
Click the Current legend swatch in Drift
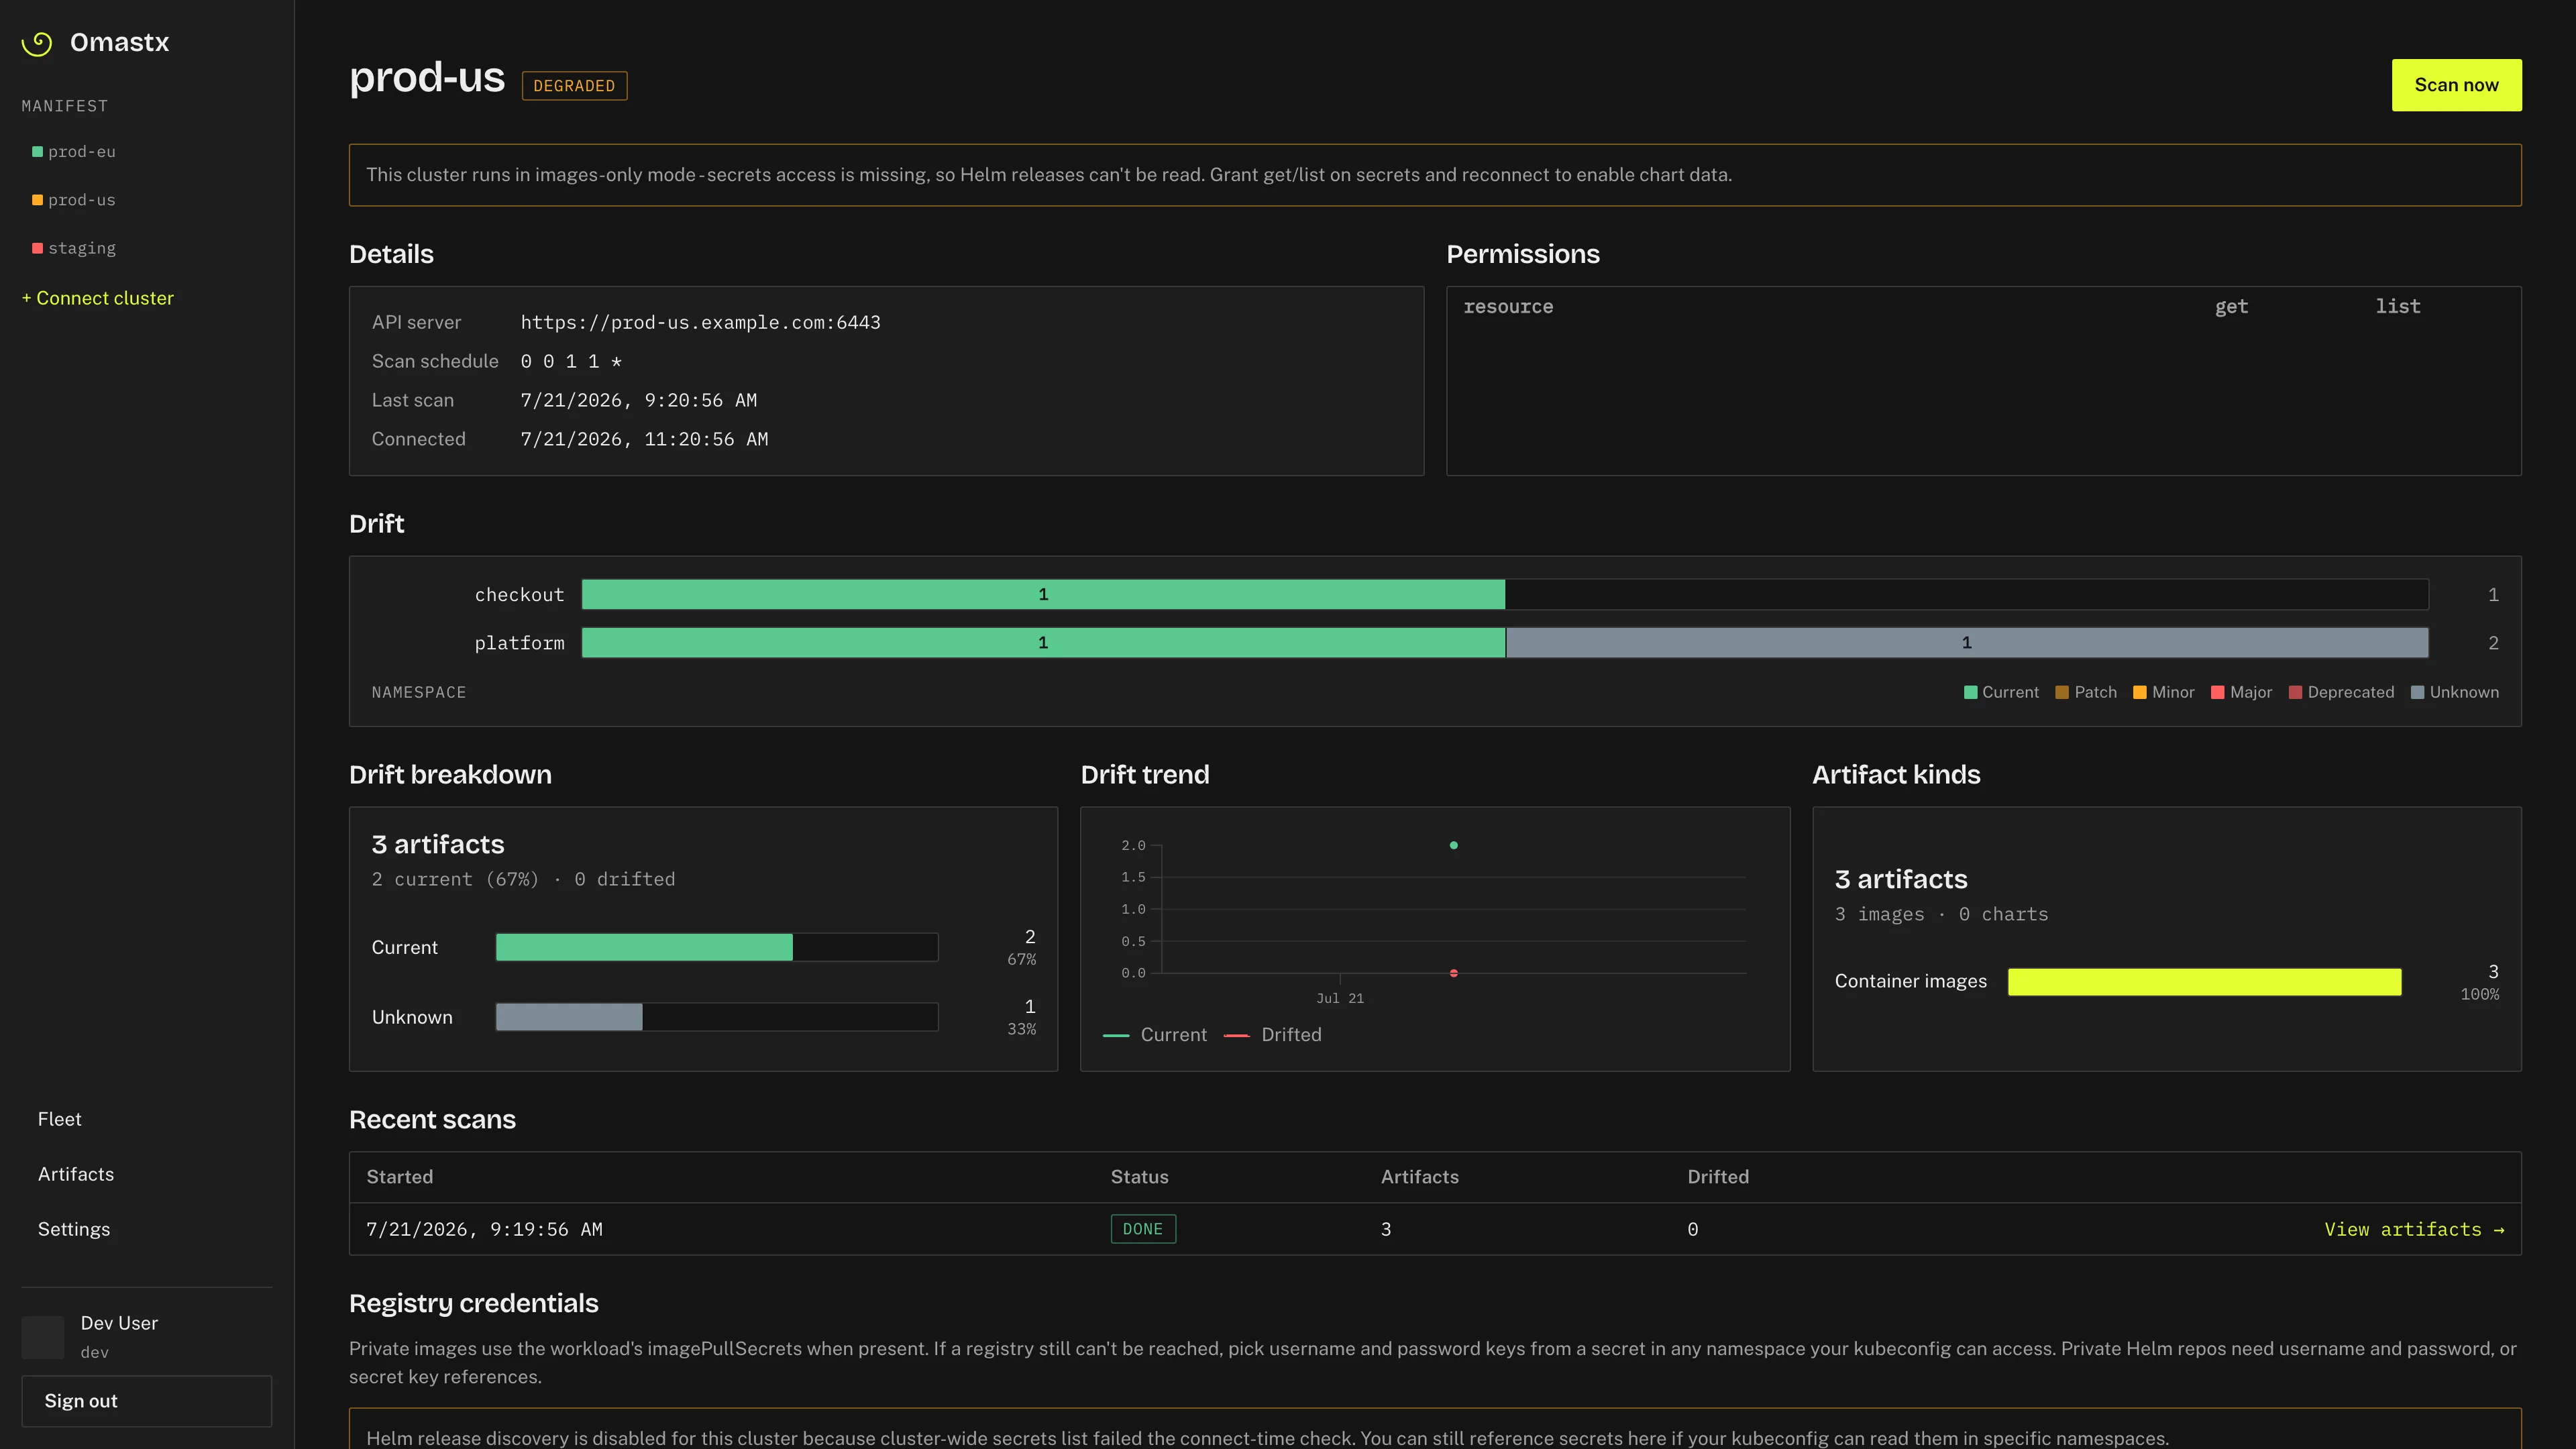pyautogui.click(x=1970, y=692)
